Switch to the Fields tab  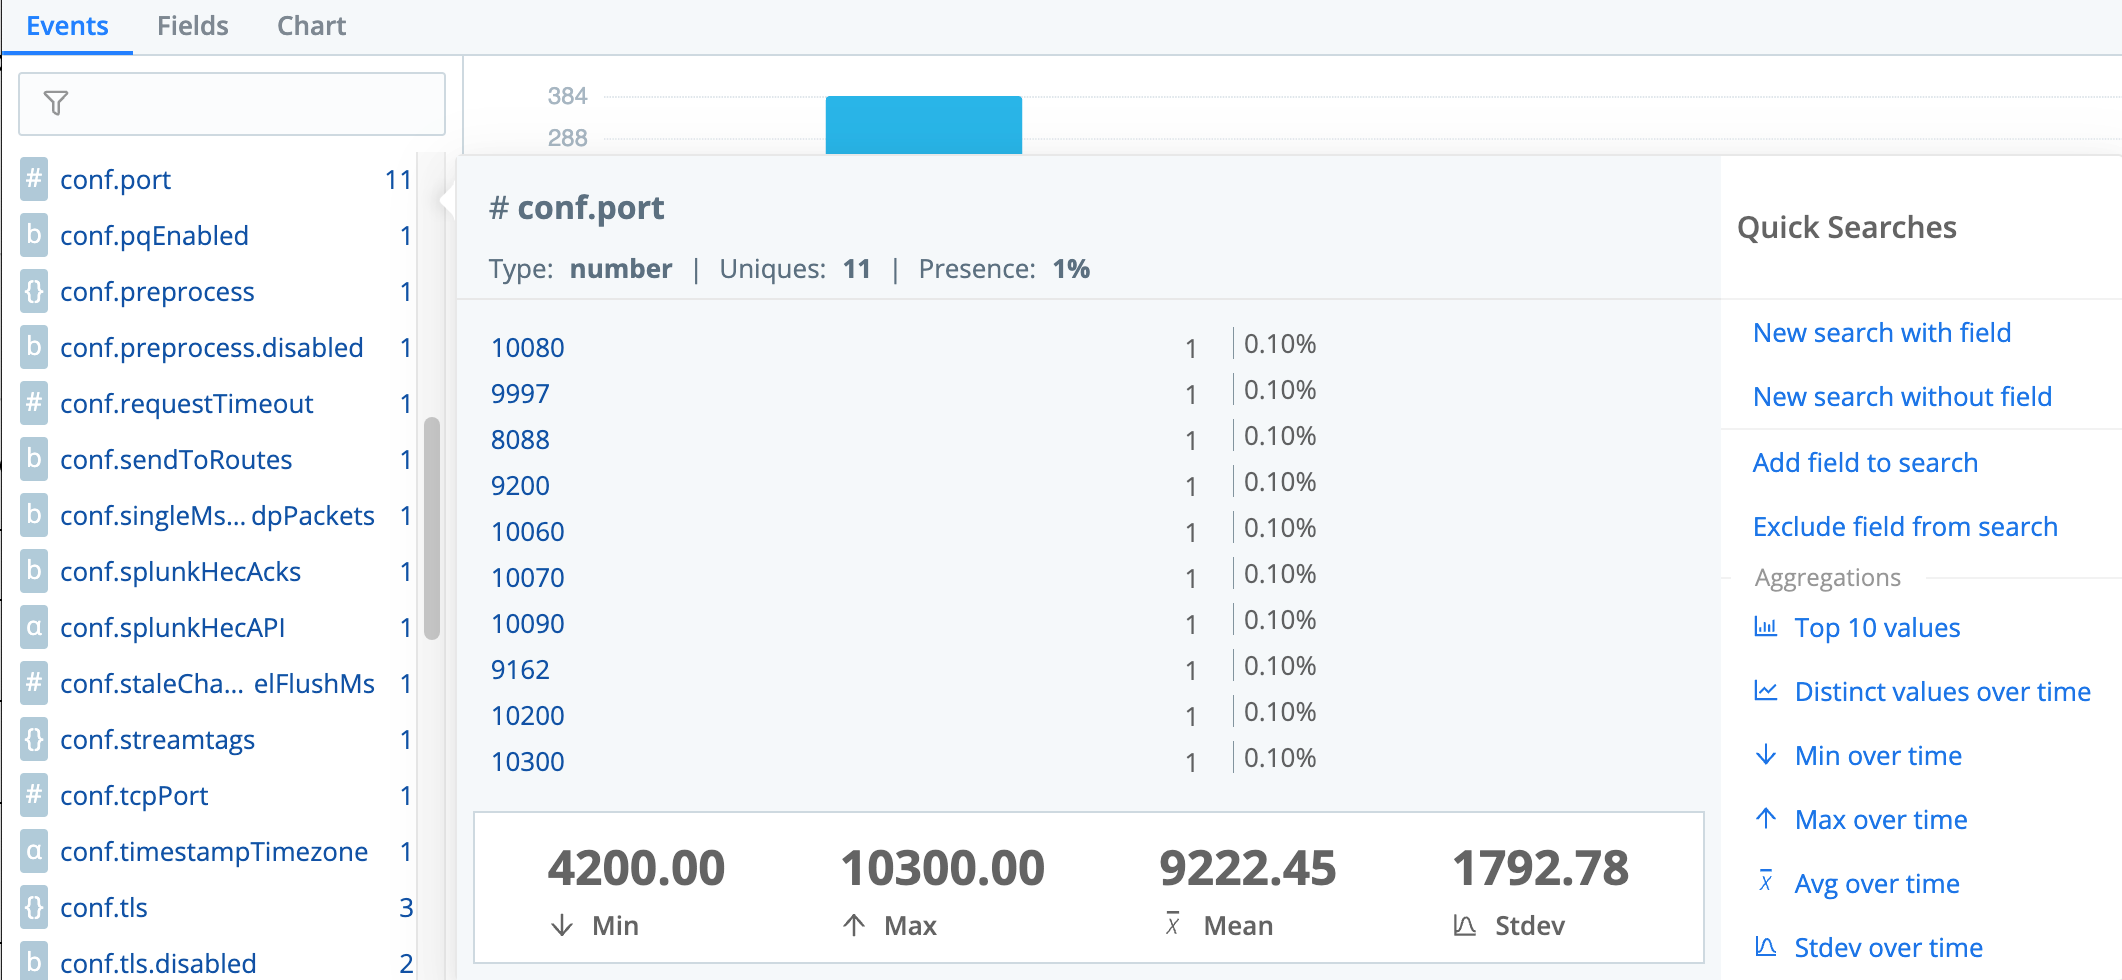192,25
